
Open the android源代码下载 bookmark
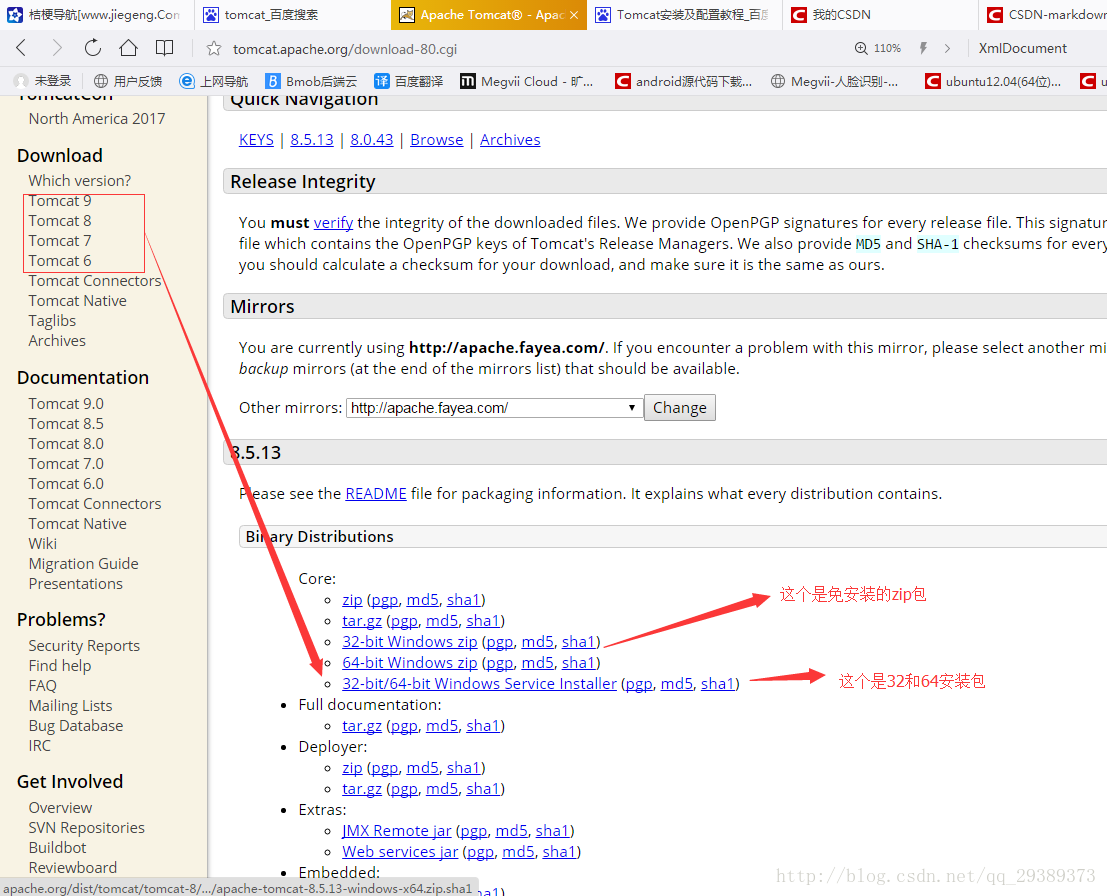[x=683, y=81]
